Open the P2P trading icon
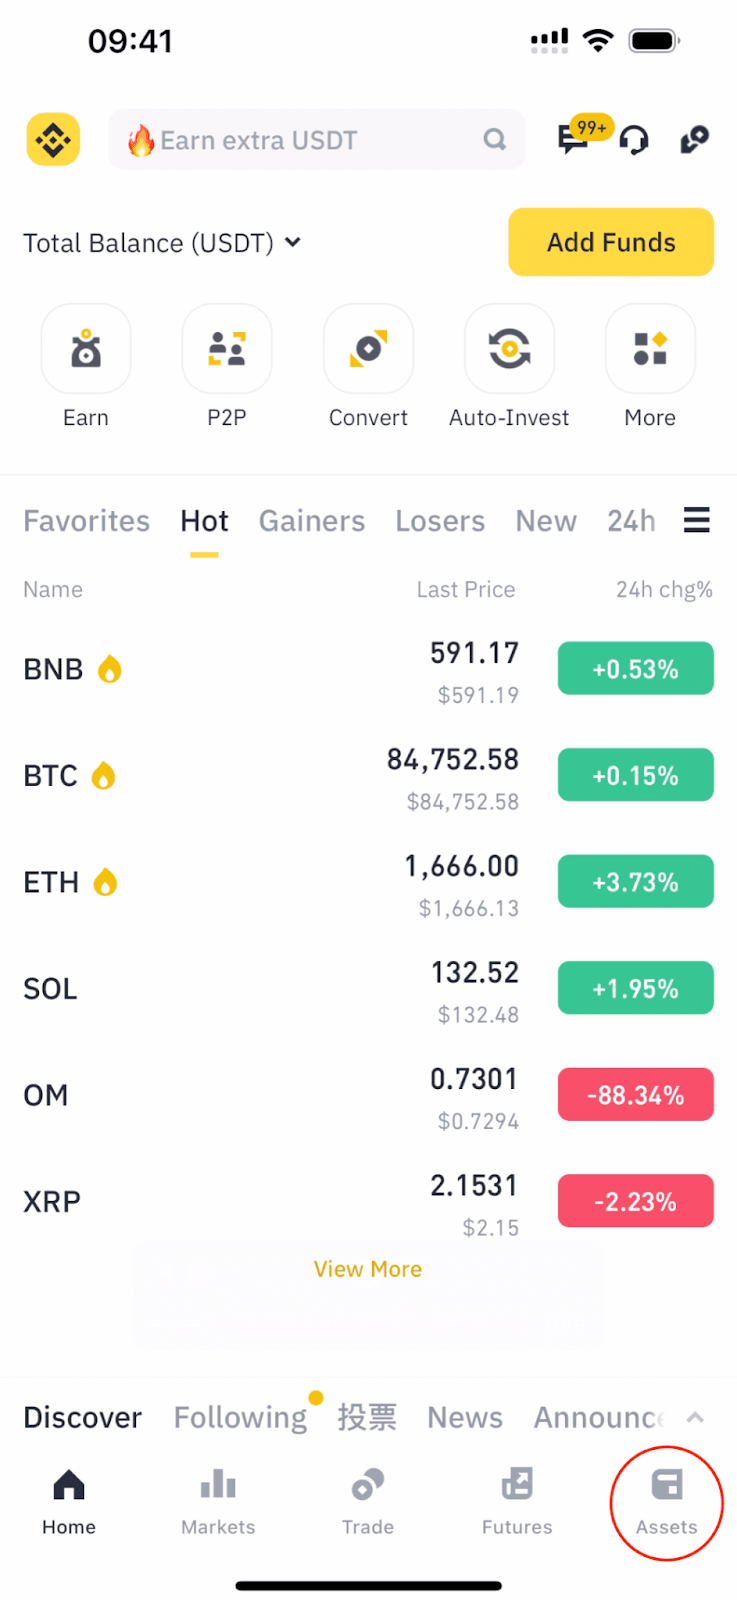Image resolution: width=737 pixels, height=1600 pixels. click(227, 350)
